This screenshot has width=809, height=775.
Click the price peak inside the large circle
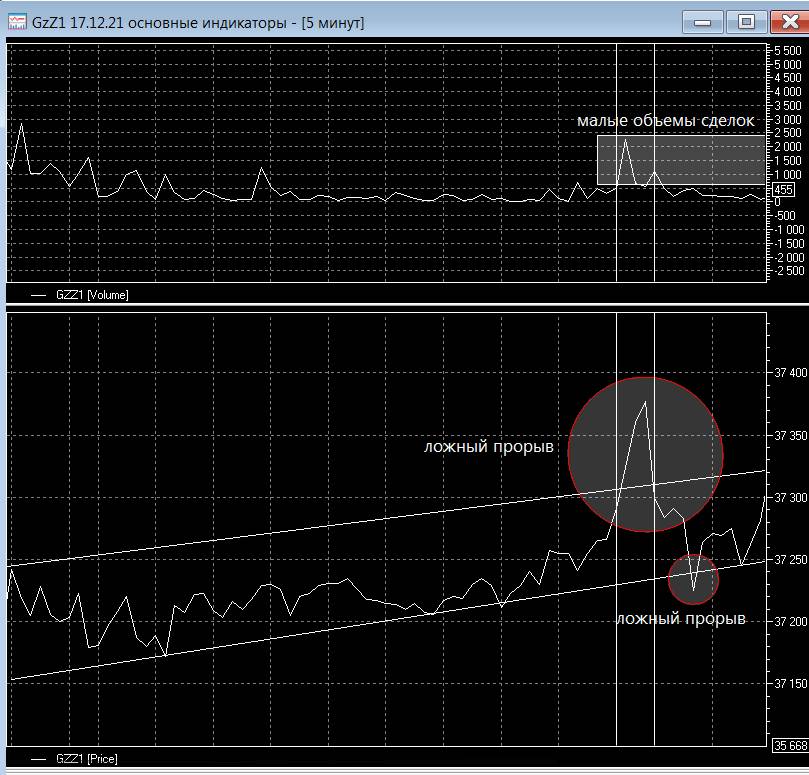pyautogui.click(x=645, y=401)
